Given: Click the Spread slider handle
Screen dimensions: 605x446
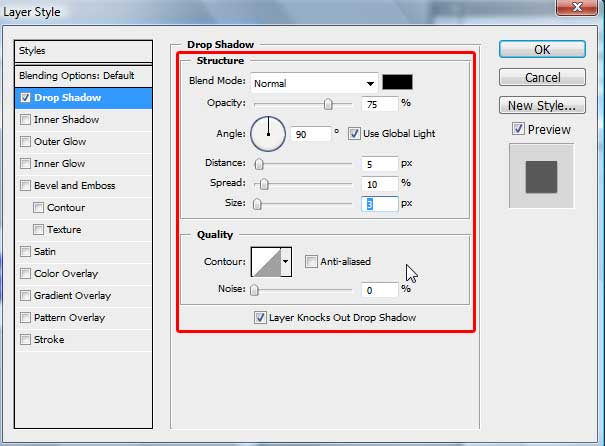Looking at the screenshot, I should [x=264, y=184].
